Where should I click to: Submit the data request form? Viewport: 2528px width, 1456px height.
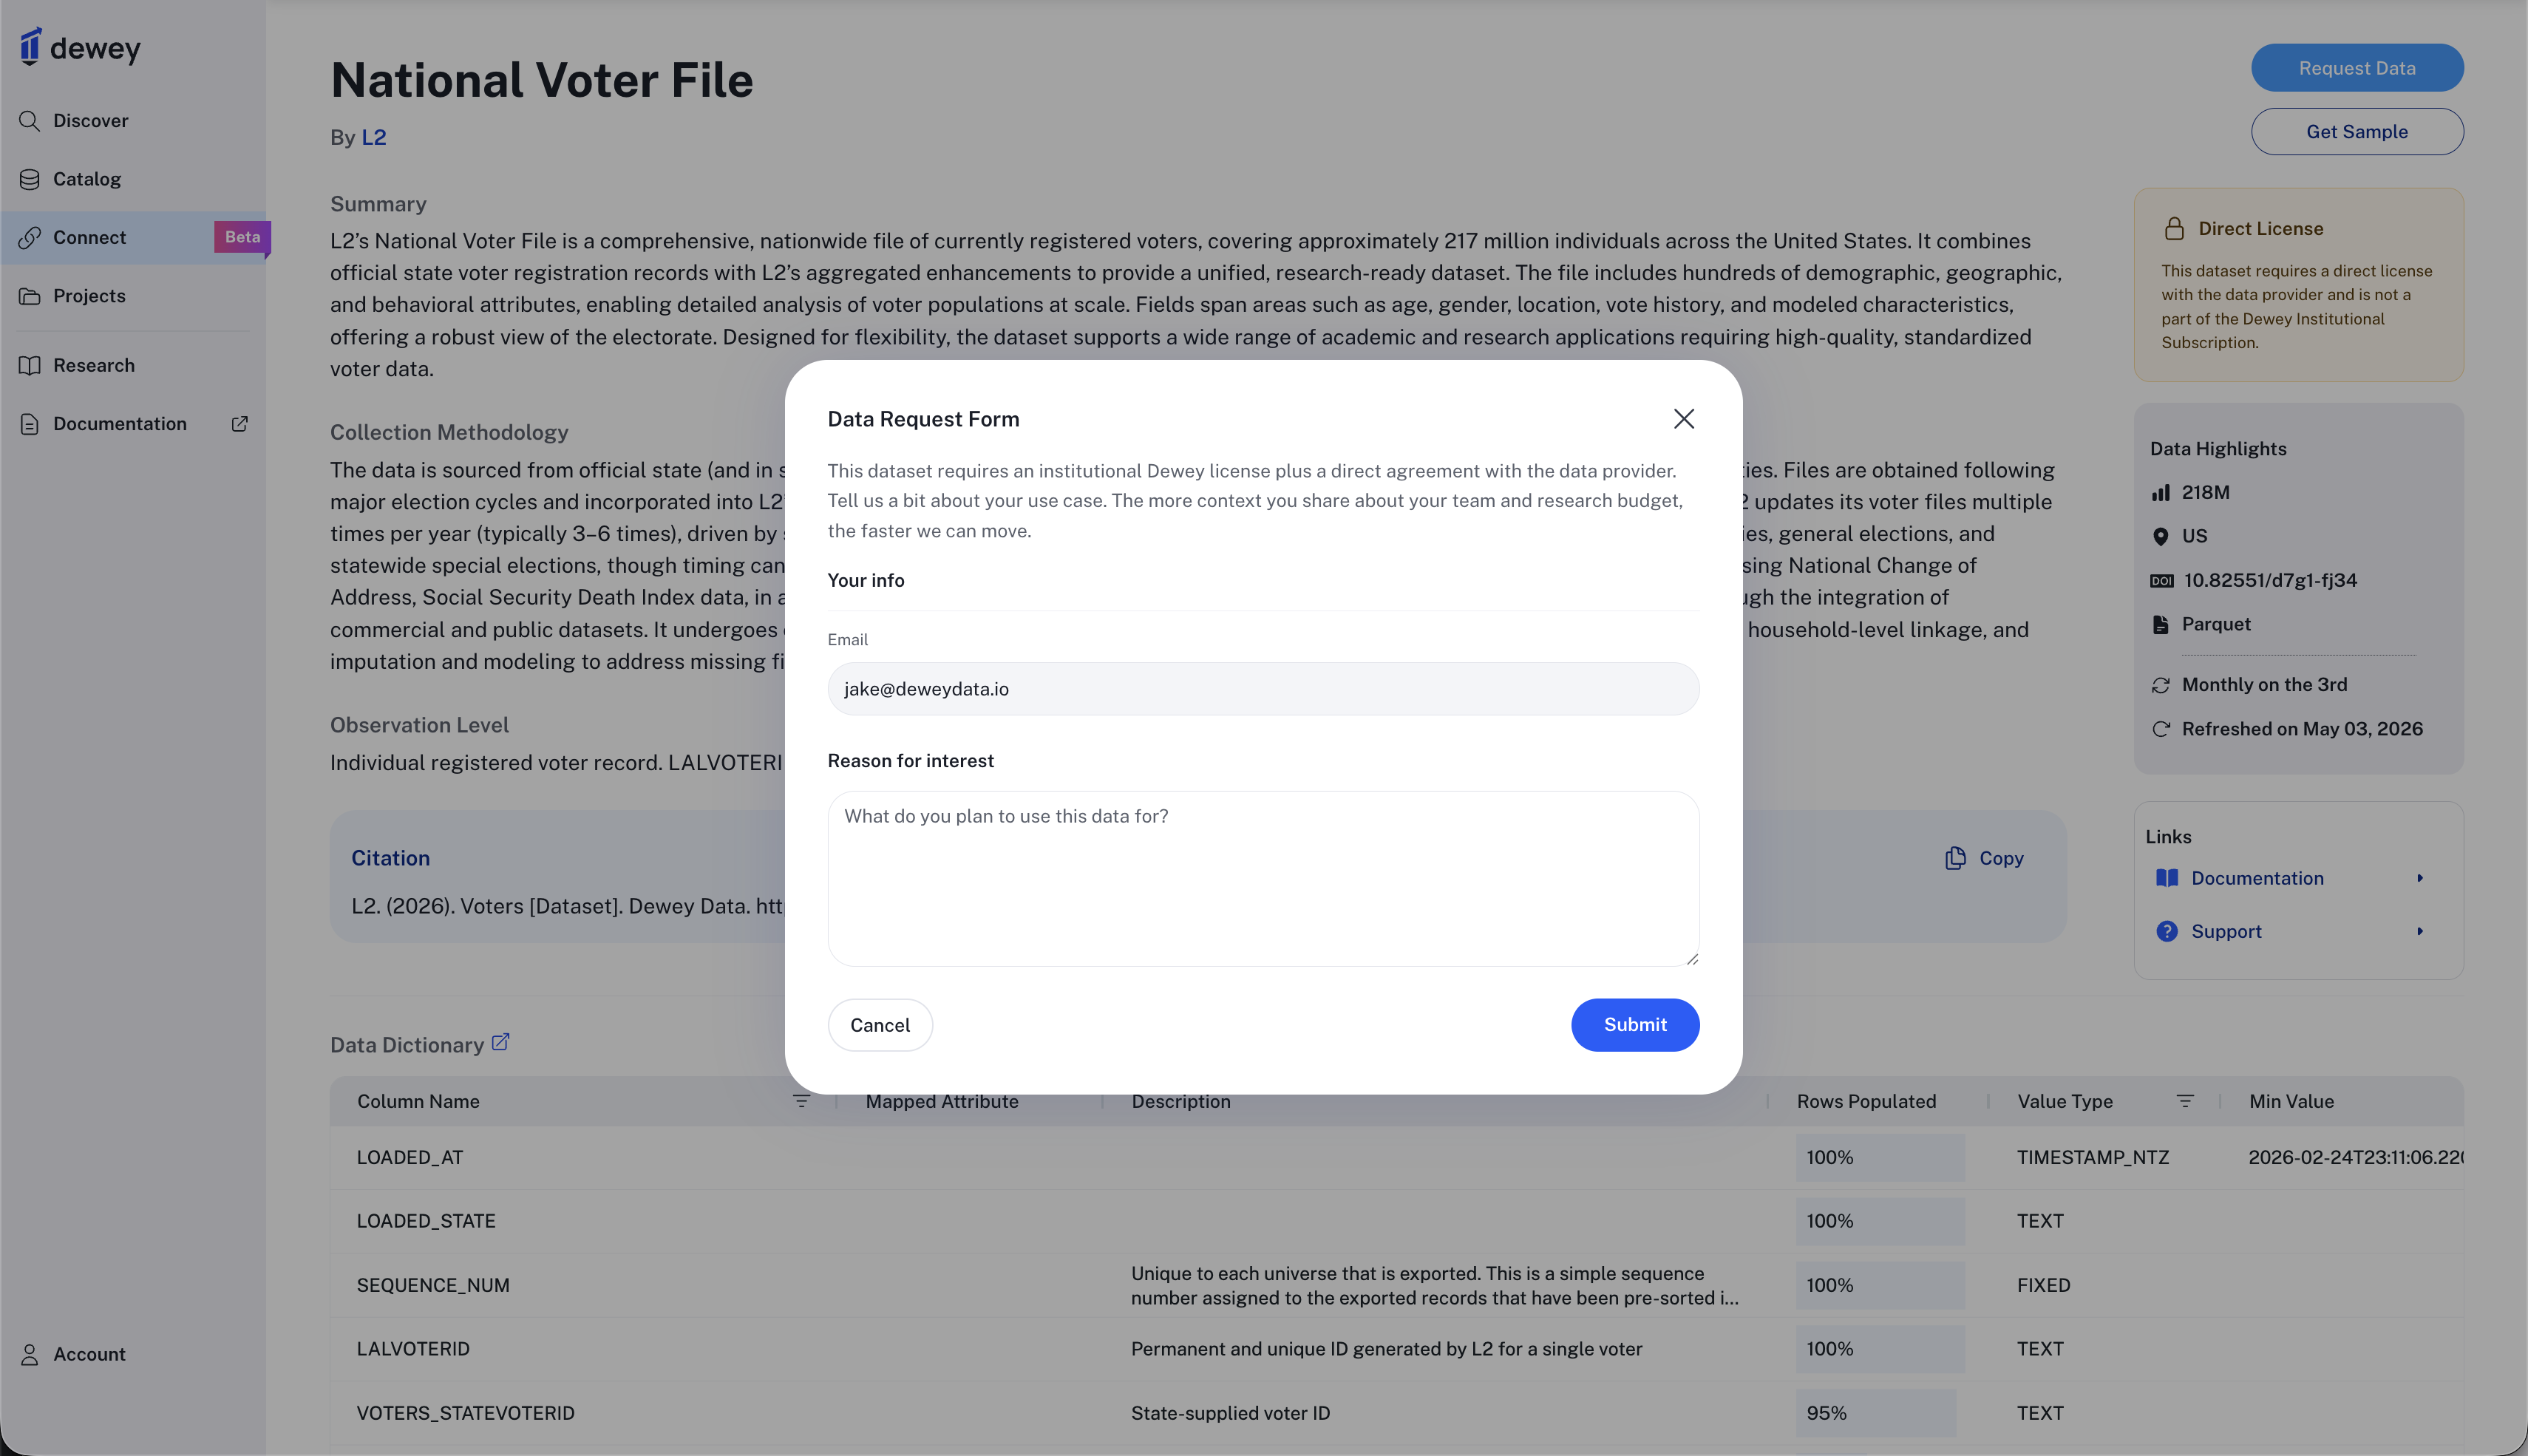pos(1635,1025)
